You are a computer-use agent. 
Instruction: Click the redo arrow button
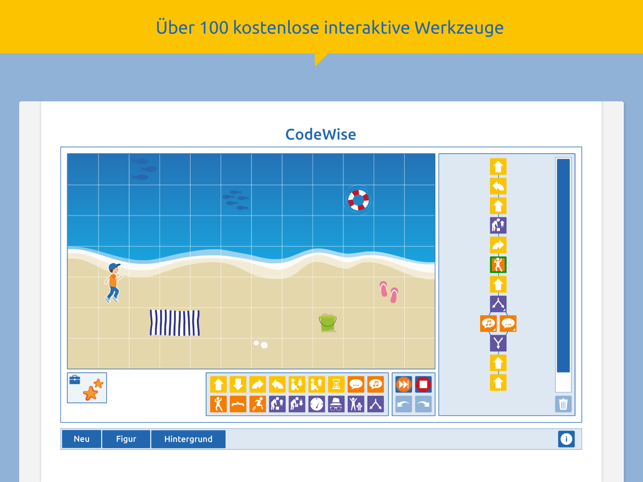pos(424,404)
